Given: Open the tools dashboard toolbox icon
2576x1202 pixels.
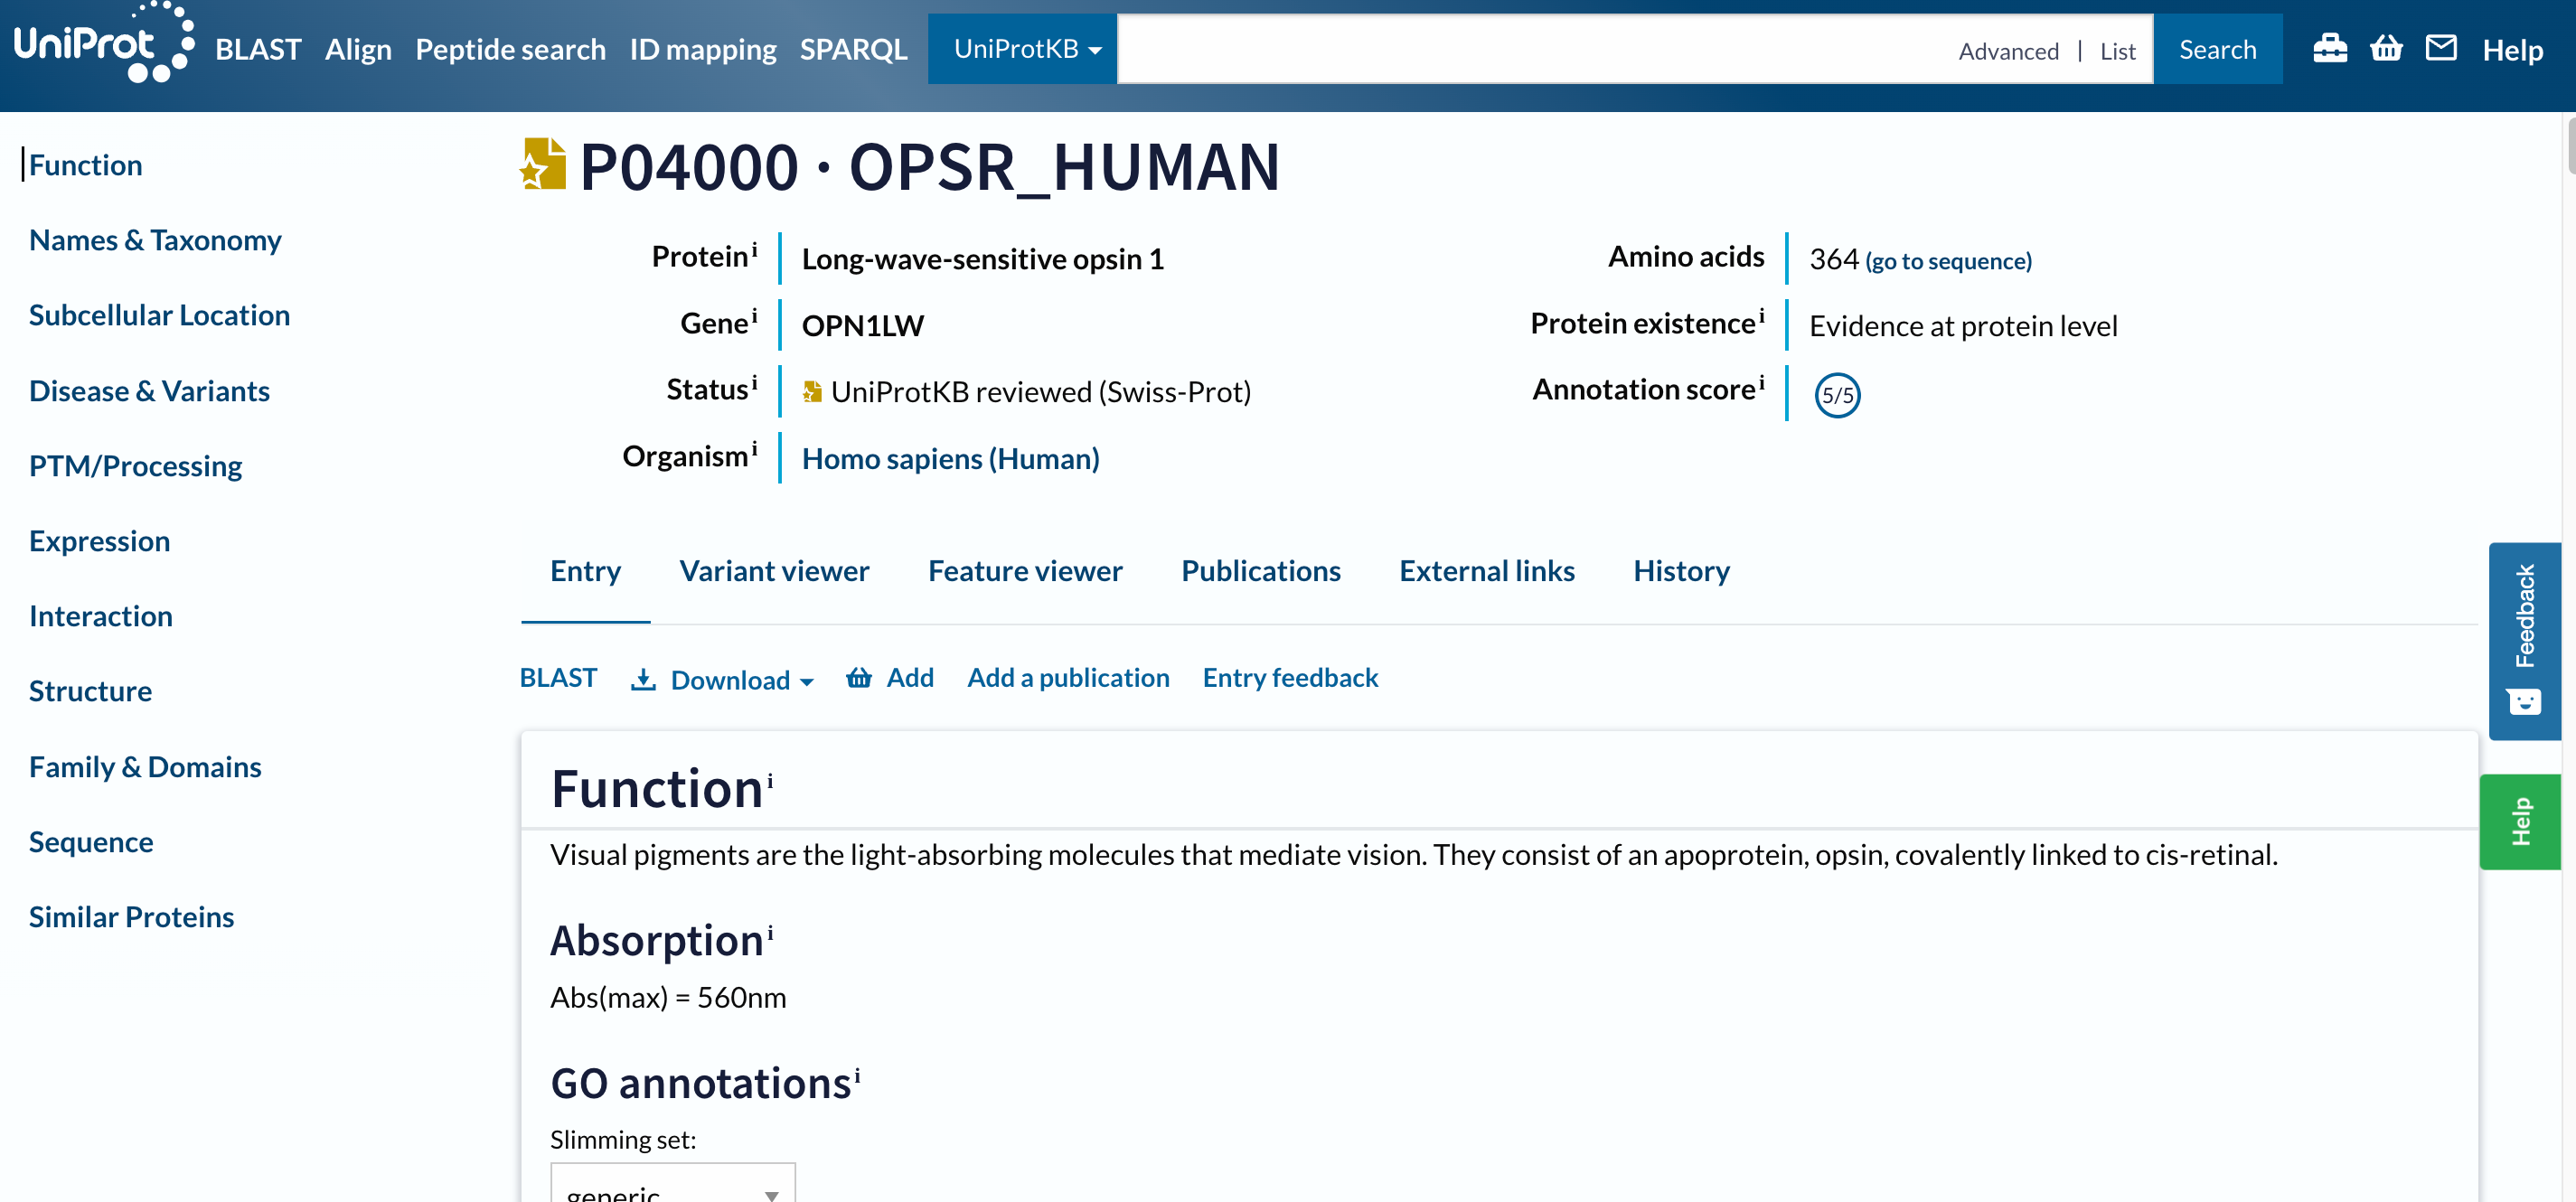Looking at the screenshot, I should tap(2330, 48).
